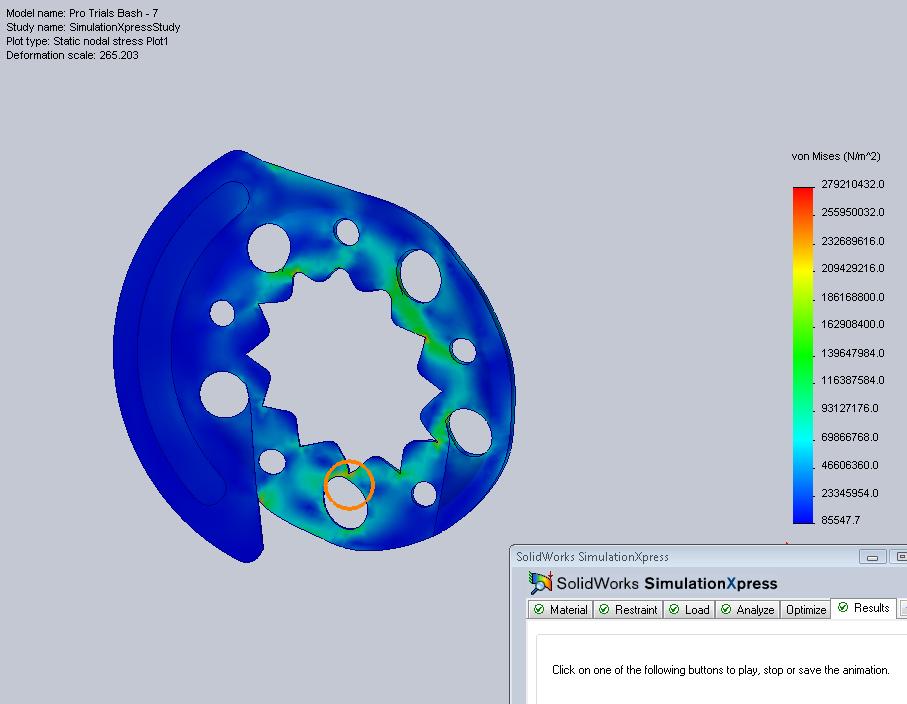Click the legend value 255950032.0
This screenshot has width=907, height=704.
853,212
